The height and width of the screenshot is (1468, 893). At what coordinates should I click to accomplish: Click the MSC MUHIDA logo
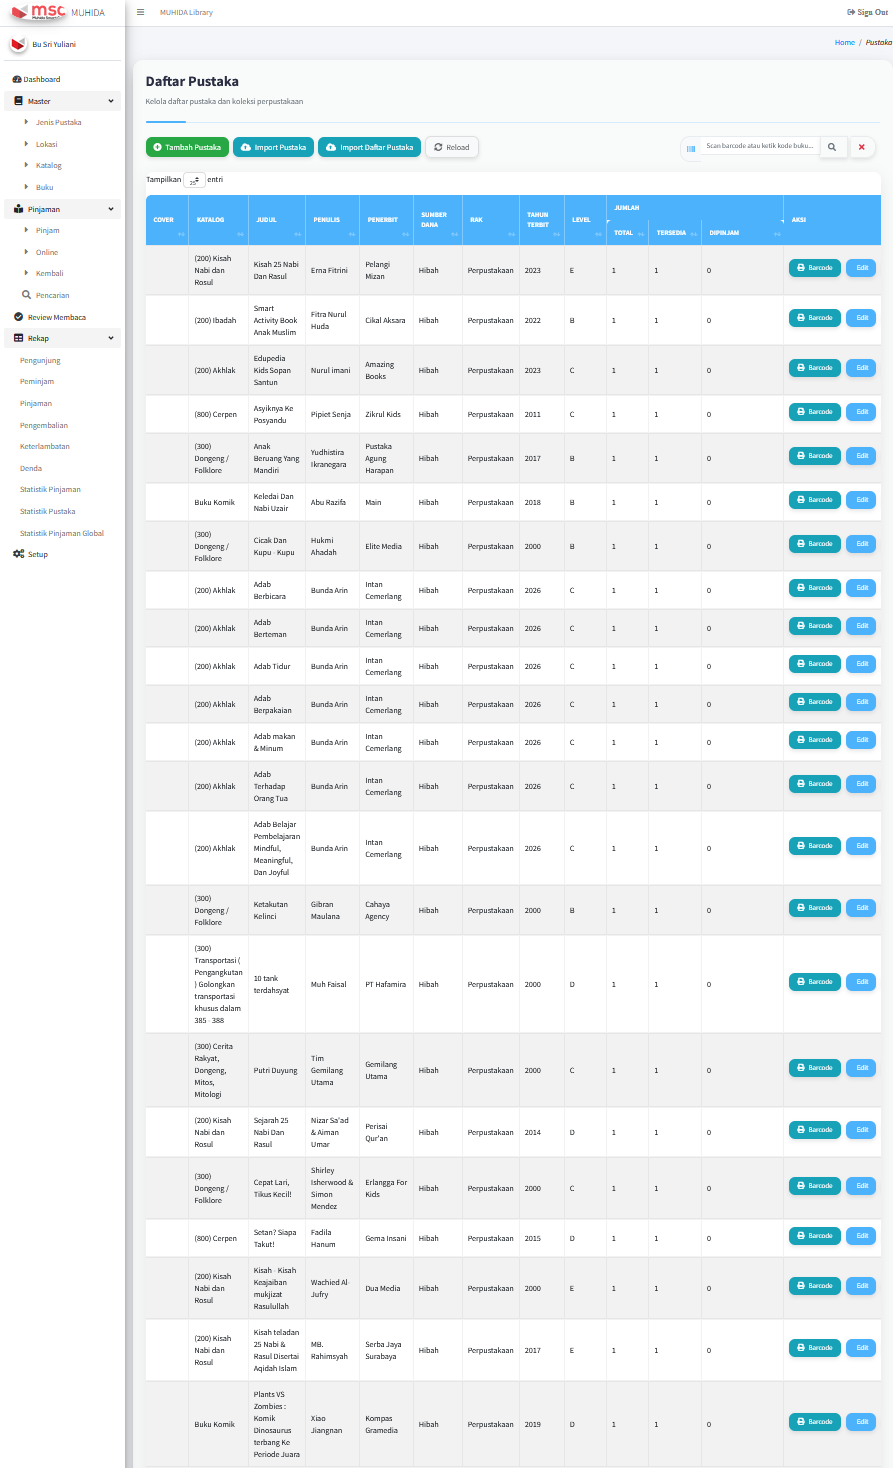tap(58, 13)
